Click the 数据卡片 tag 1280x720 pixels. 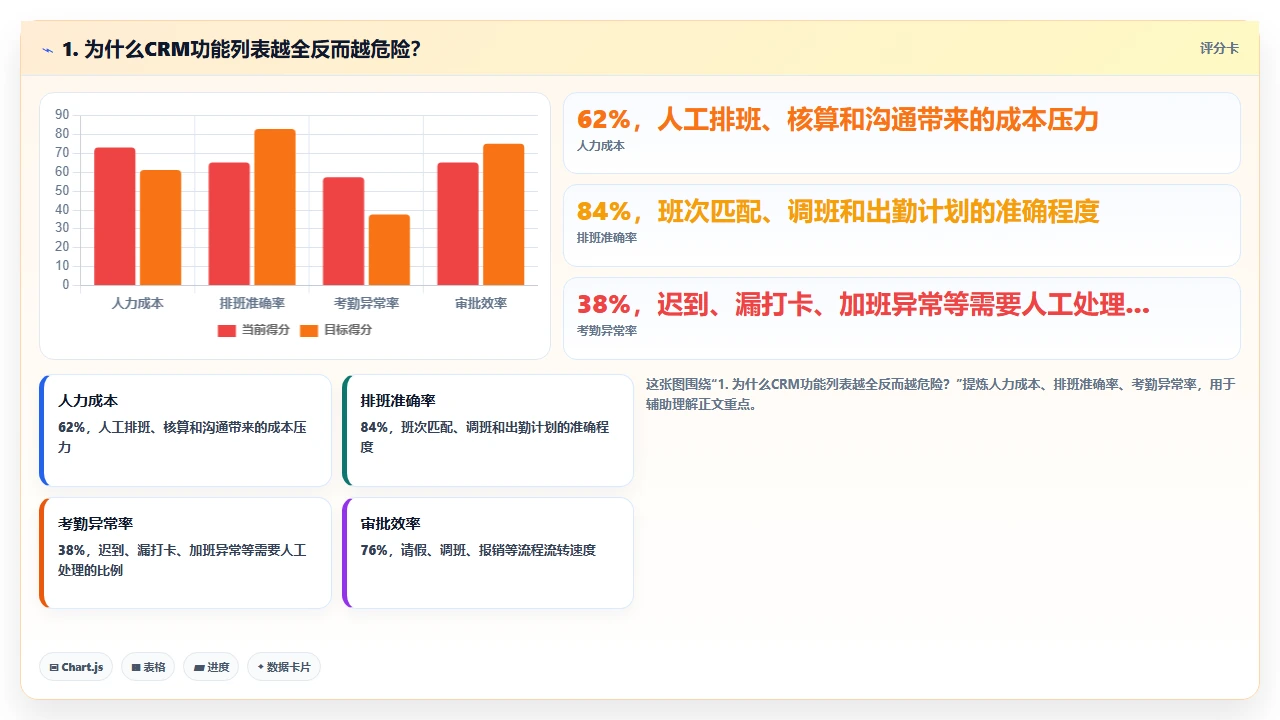point(284,667)
